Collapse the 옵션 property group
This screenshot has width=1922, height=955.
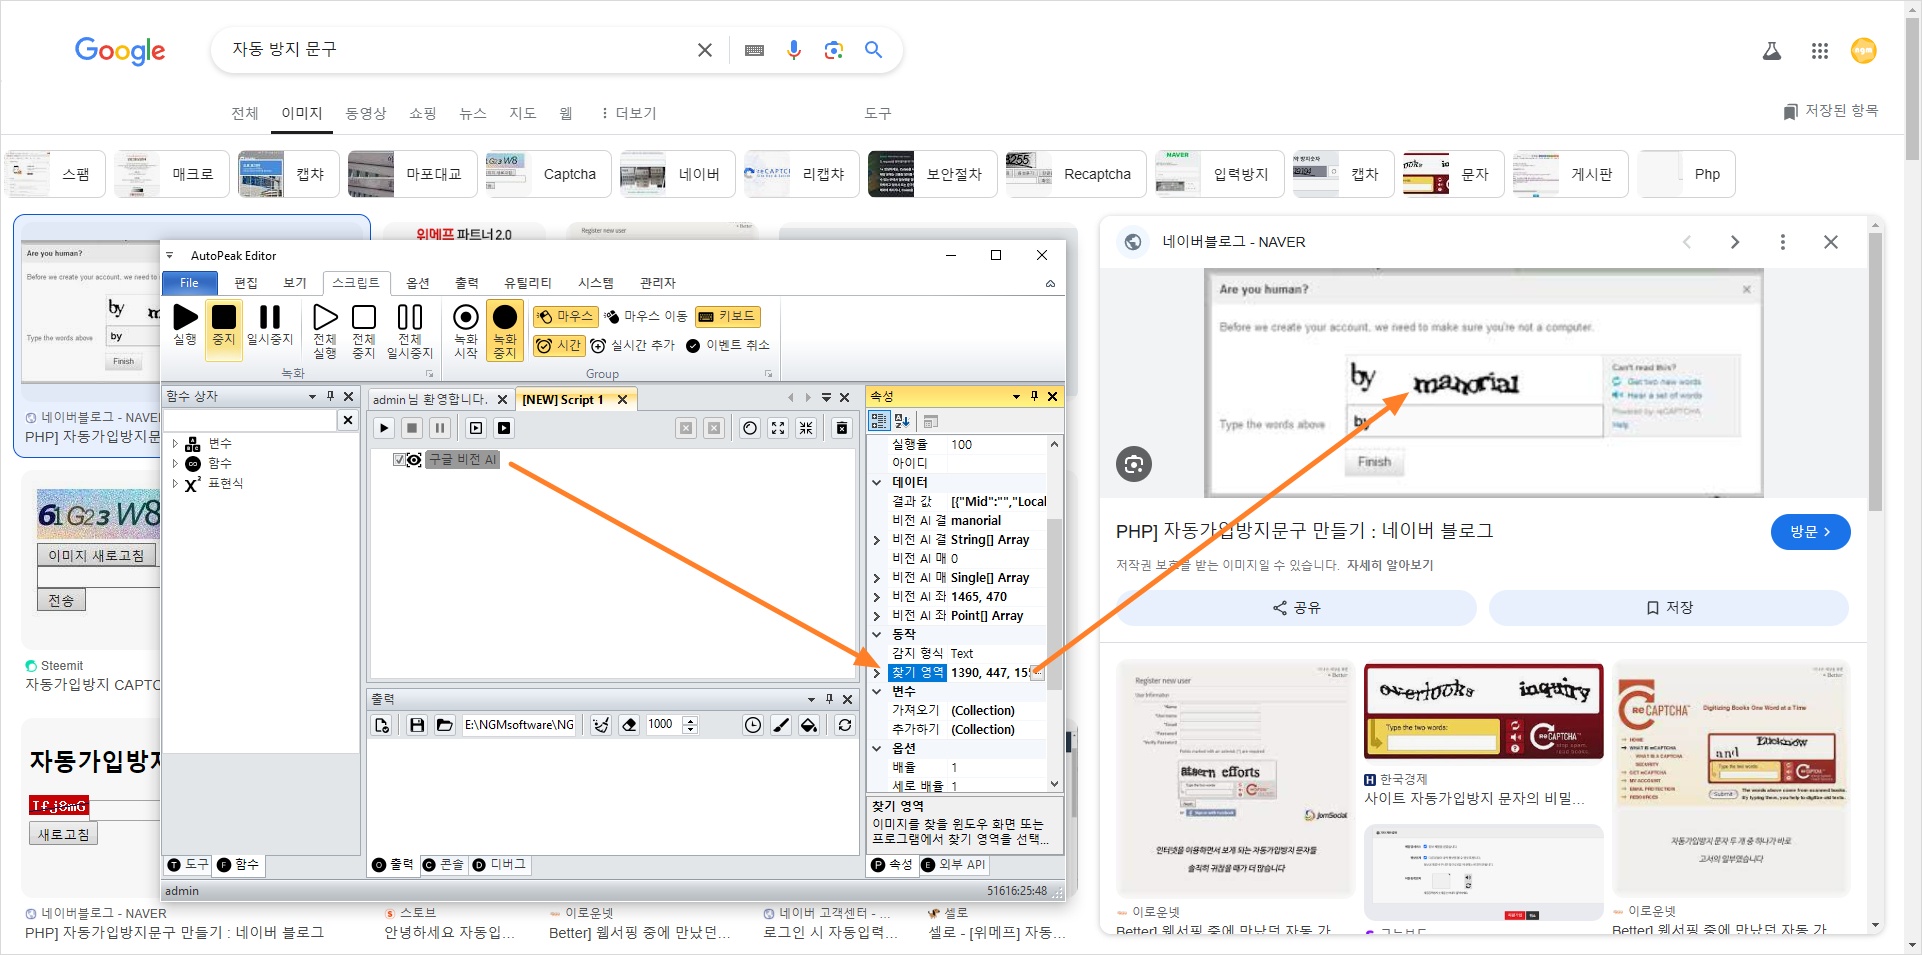tap(877, 748)
